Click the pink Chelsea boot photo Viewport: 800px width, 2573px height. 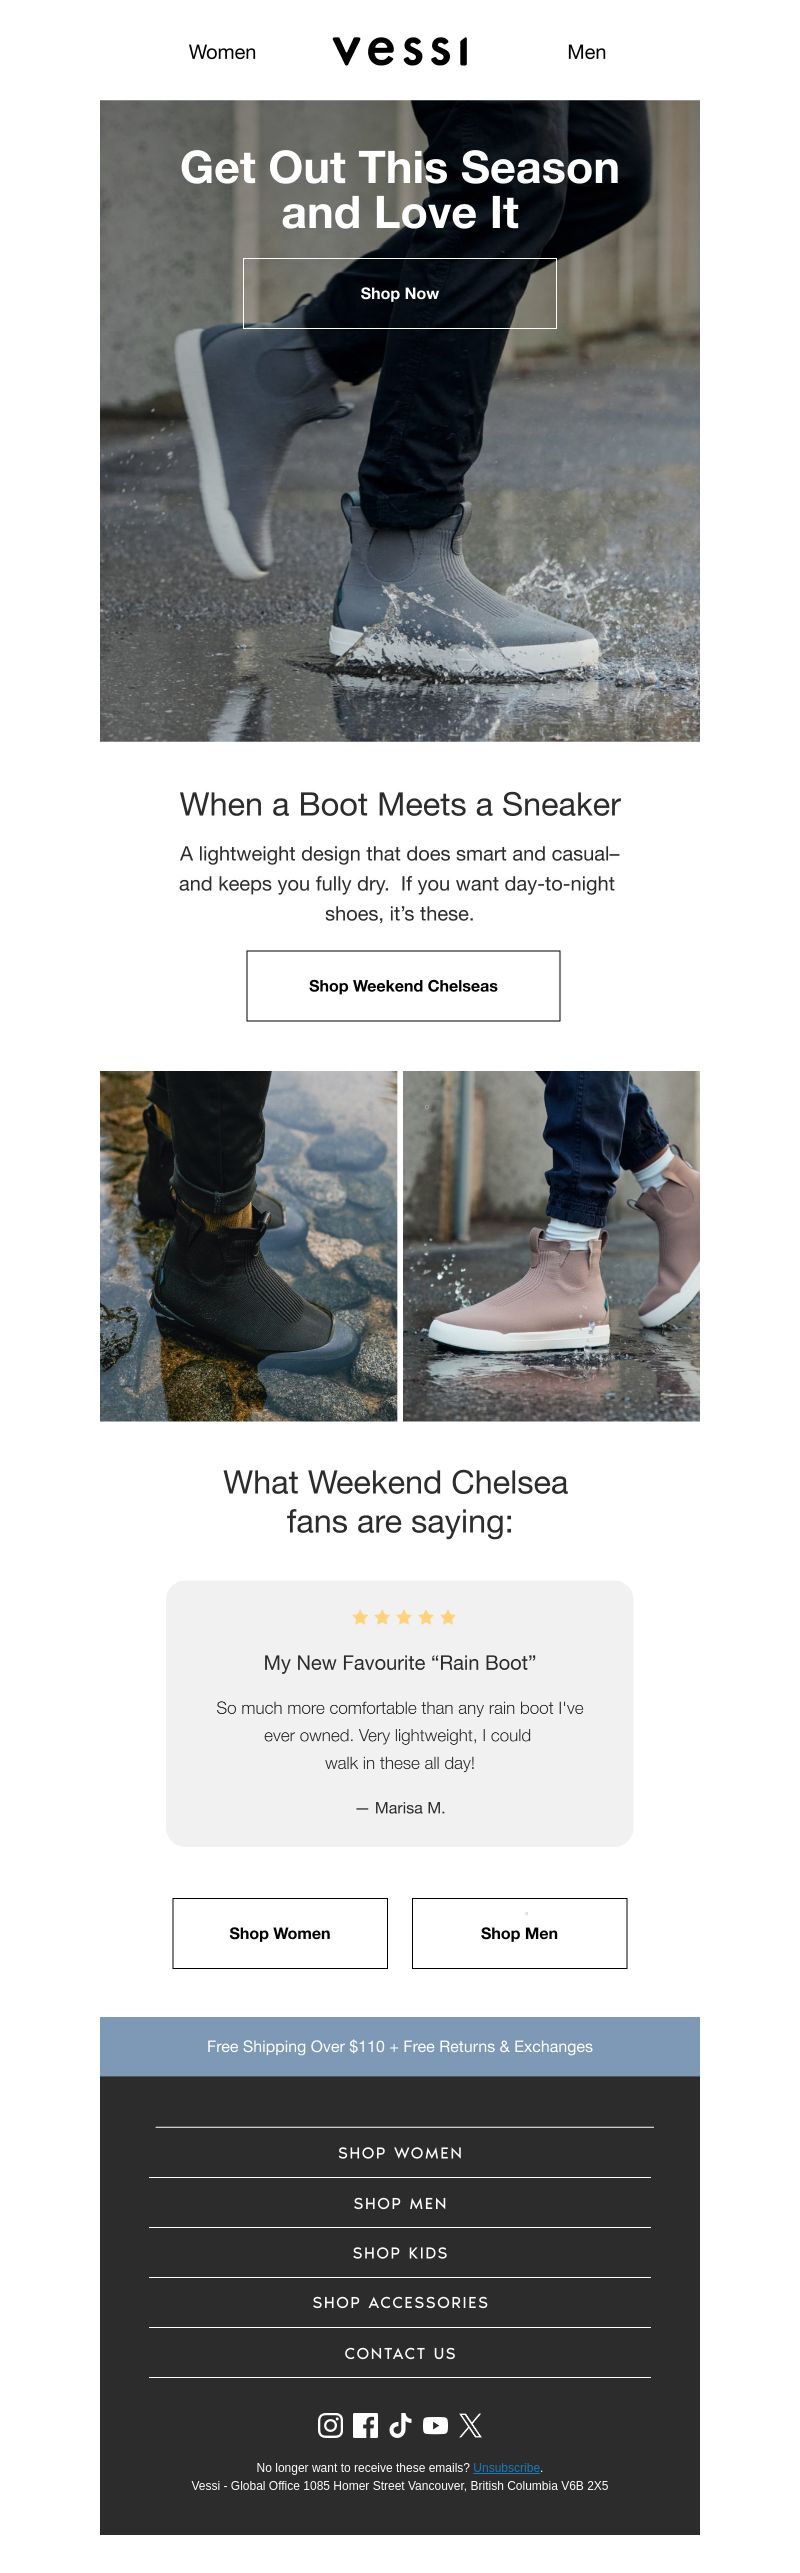[551, 1245]
